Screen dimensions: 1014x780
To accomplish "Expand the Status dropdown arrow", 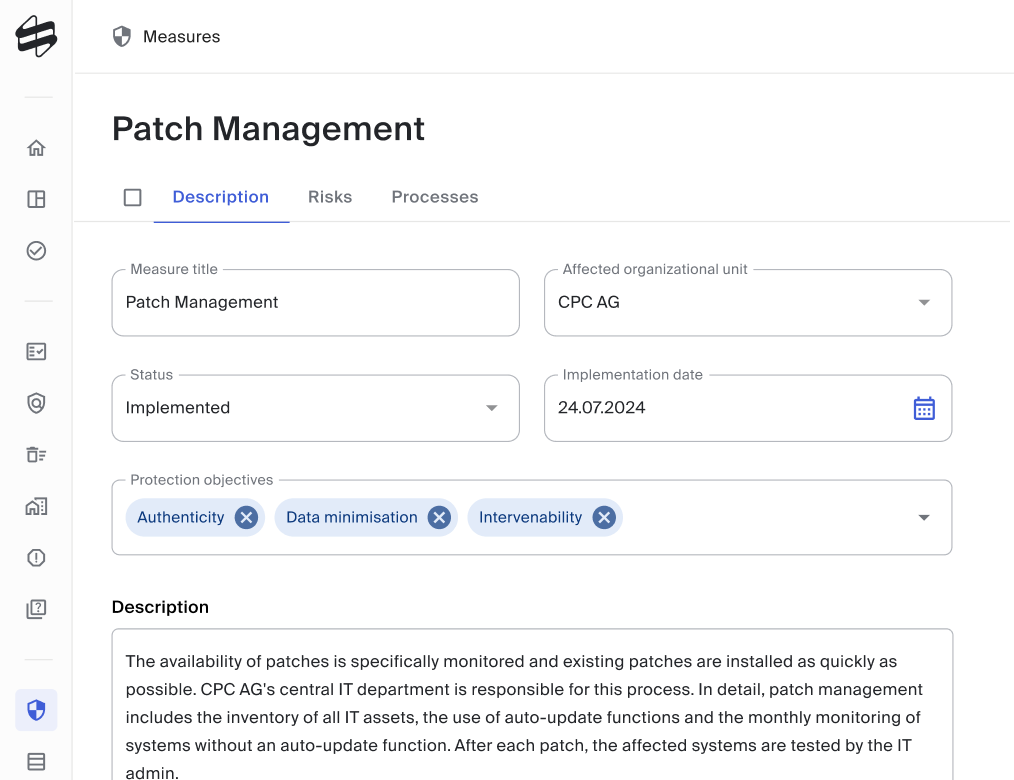I will [491, 408].
